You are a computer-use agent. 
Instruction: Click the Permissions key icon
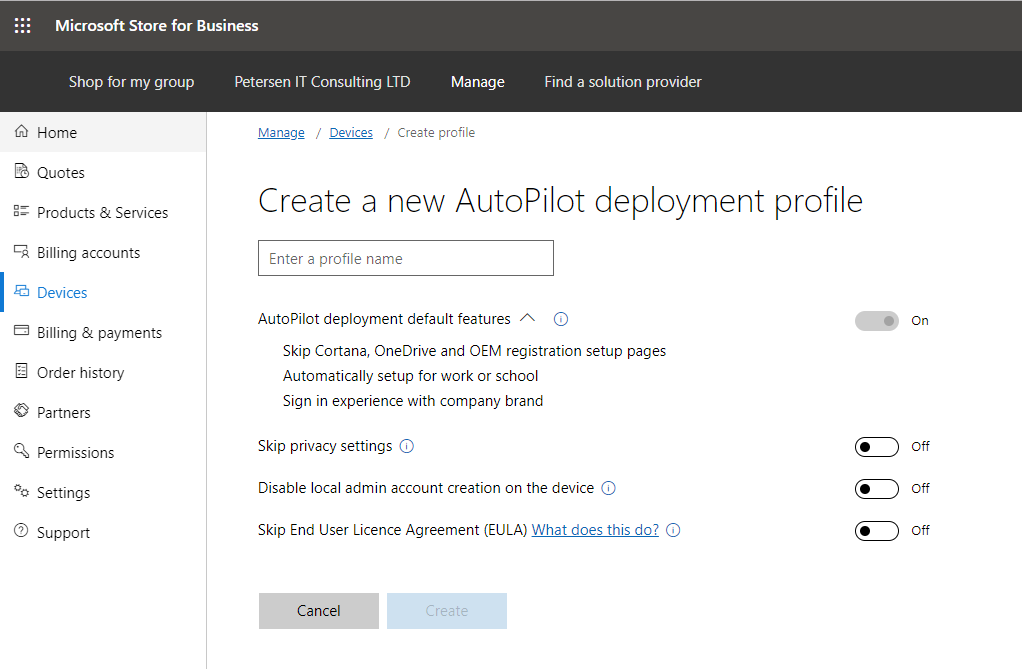22,451
